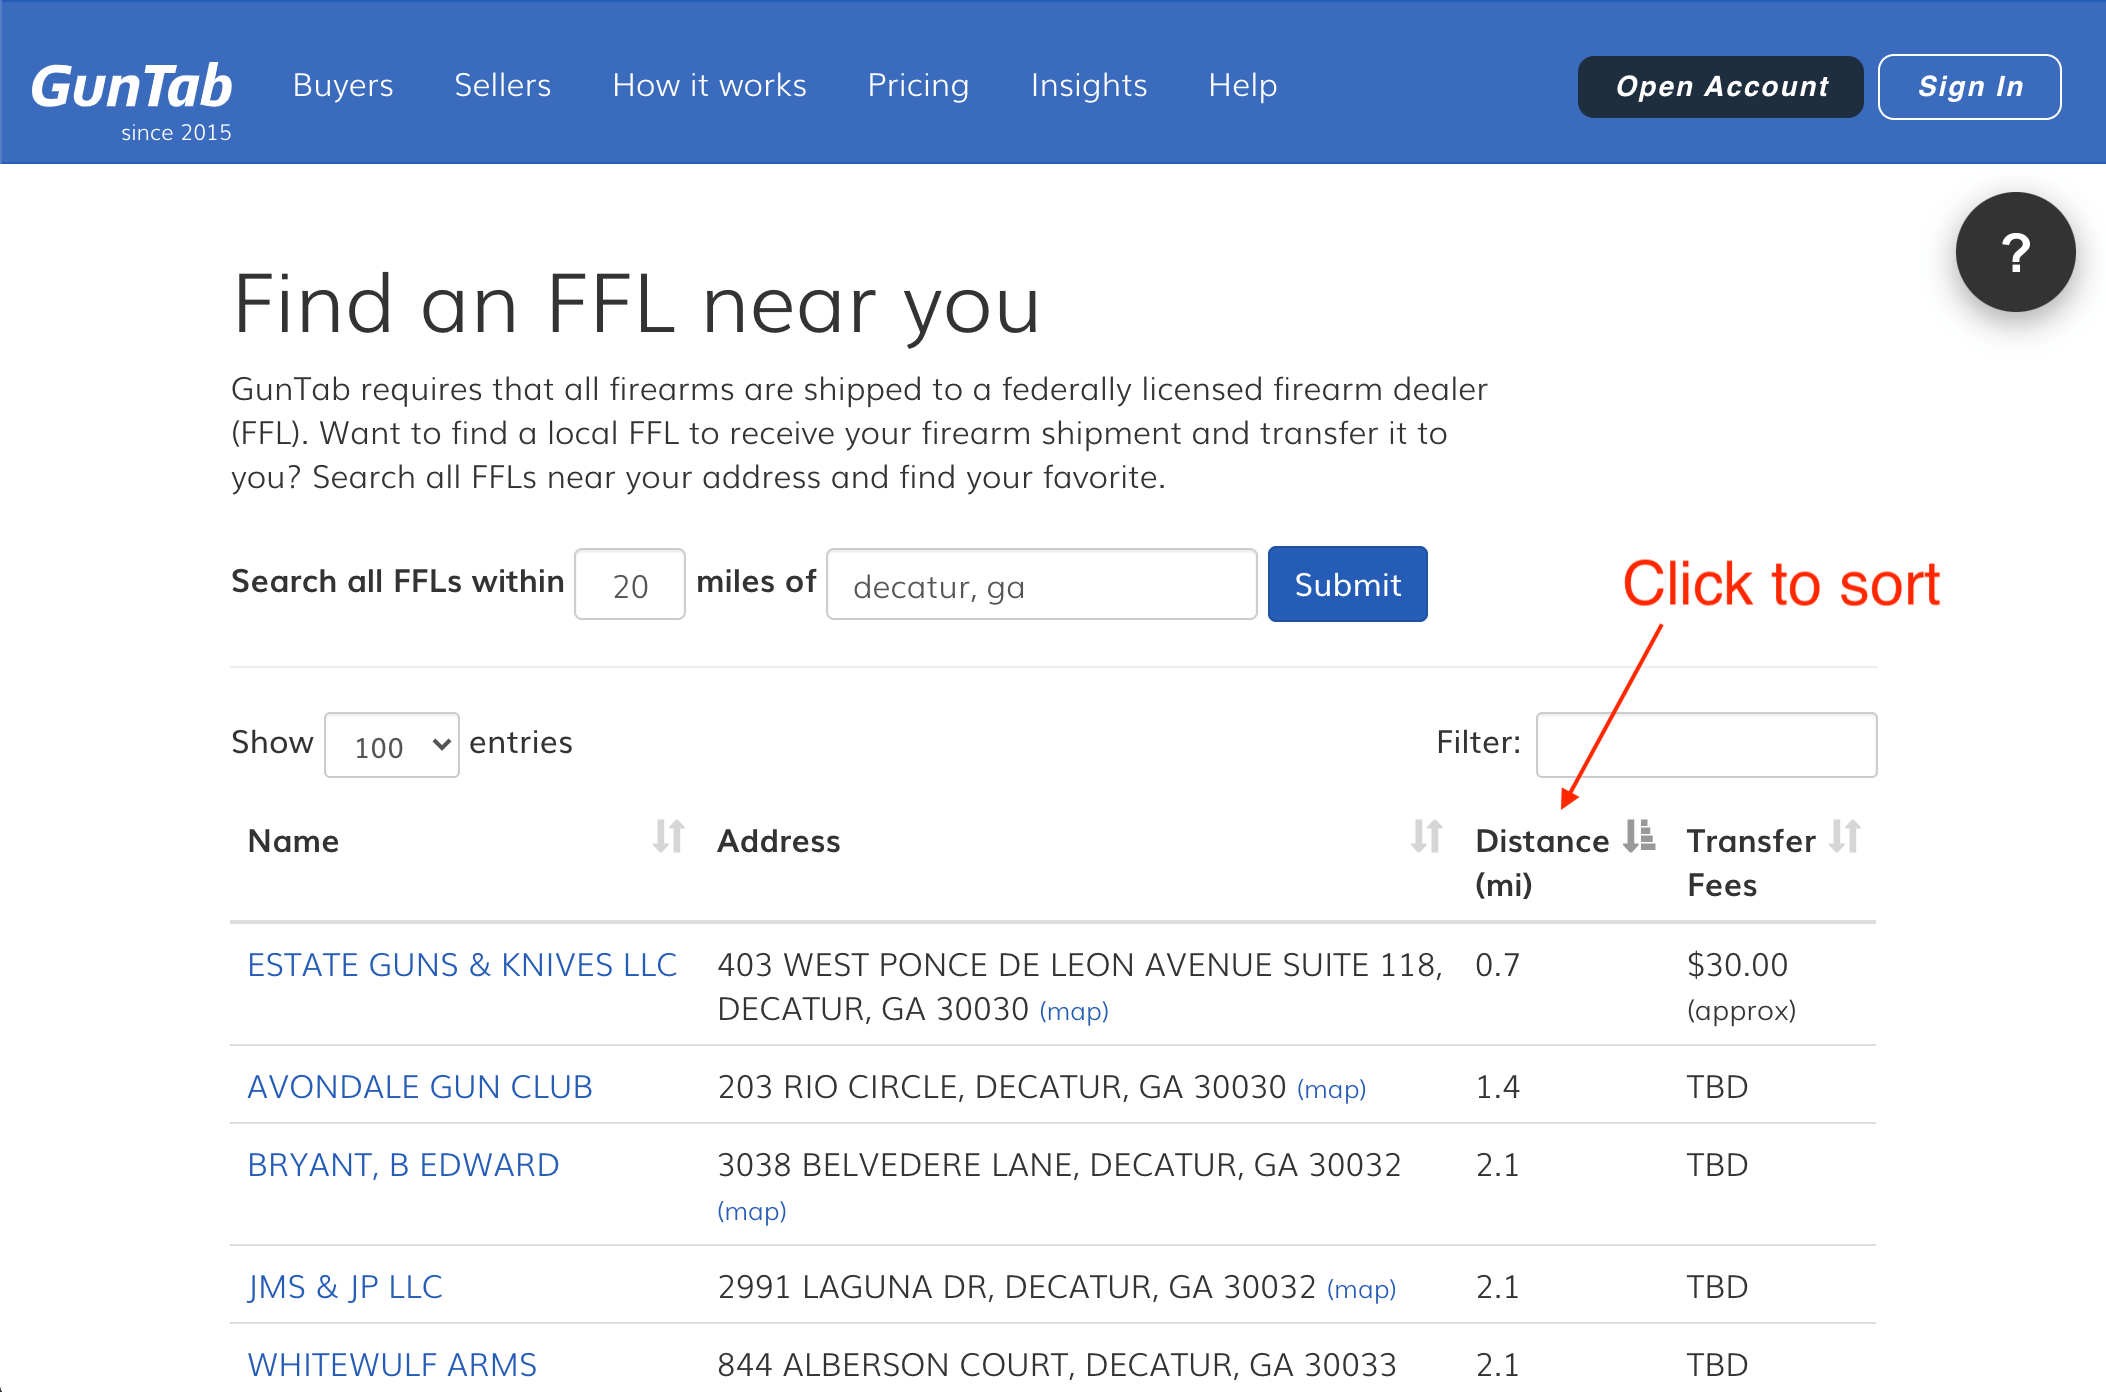Click TBD fee in Avondale Gun Club row

[x=1718, y=1087]
